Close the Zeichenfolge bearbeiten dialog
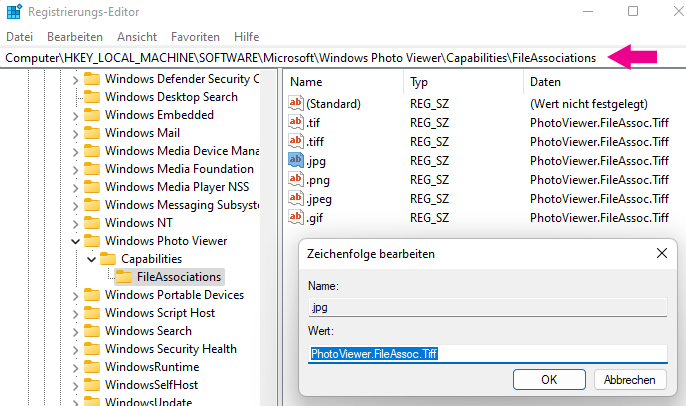 coord(659,254)
